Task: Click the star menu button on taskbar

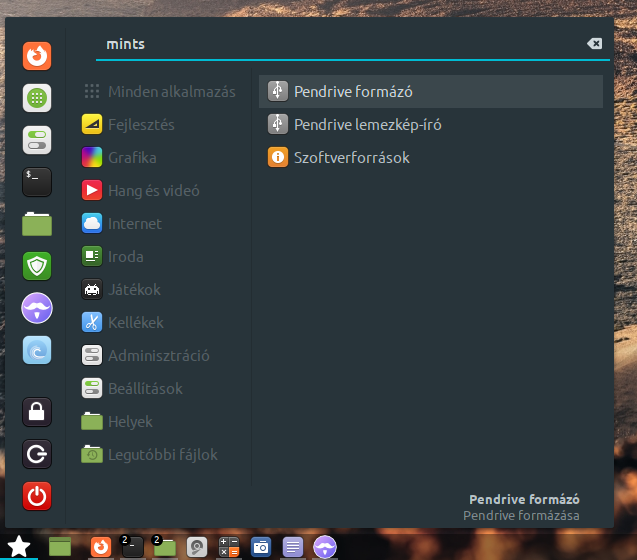Action: (19, 547)
